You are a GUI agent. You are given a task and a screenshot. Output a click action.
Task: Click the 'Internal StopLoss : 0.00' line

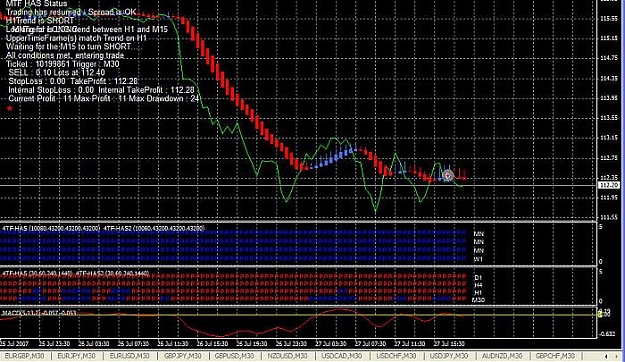pyautogui.click(x=101, y=90)
